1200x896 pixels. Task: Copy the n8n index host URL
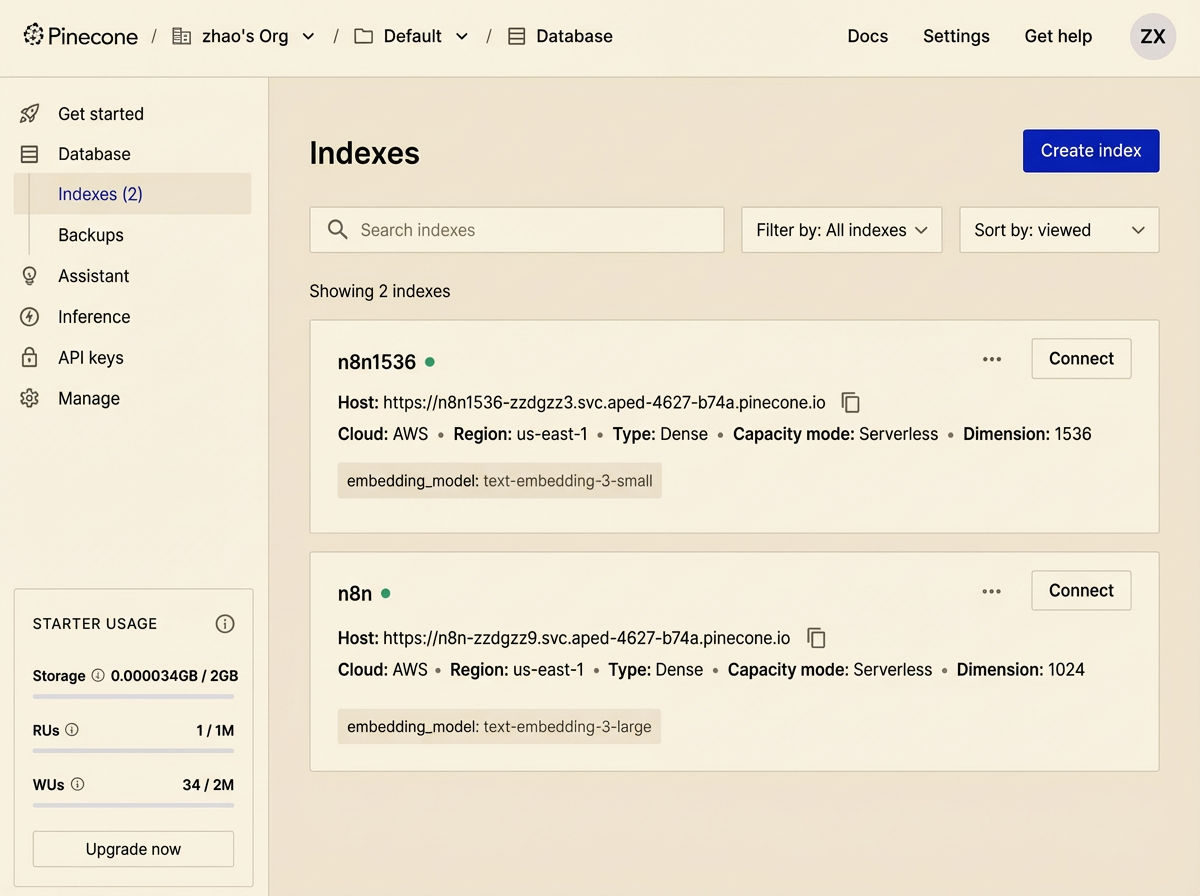click(x=816, y=638)
